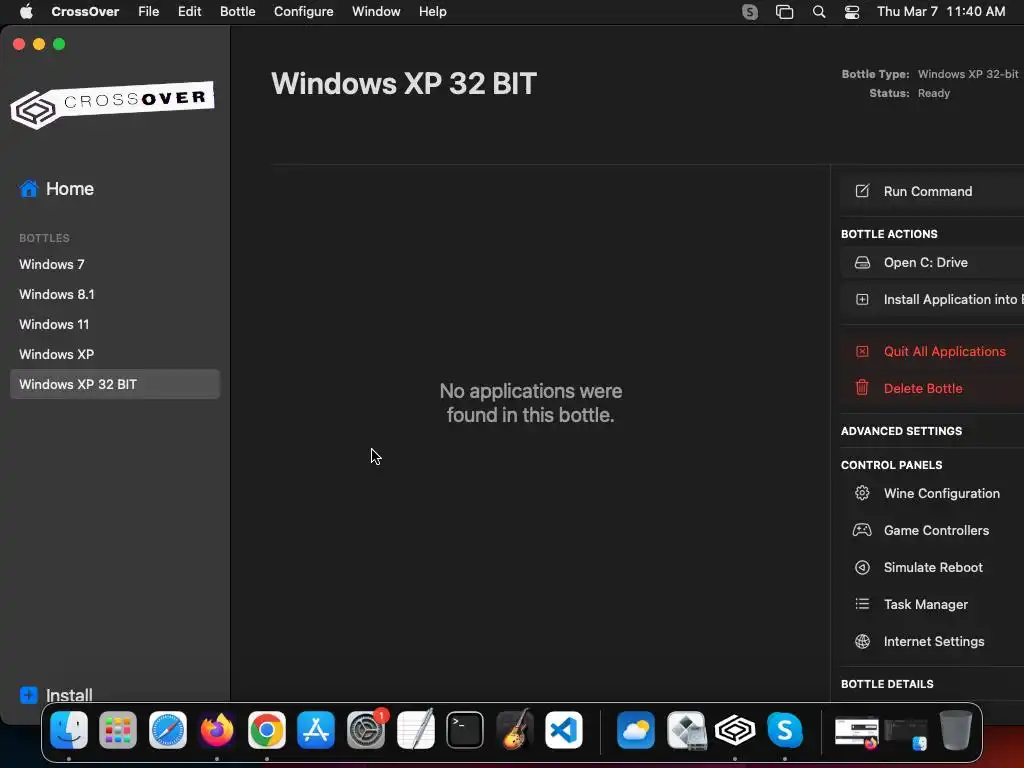
Task: Open Wine Configuration control panel label
Action: point(941,493)
